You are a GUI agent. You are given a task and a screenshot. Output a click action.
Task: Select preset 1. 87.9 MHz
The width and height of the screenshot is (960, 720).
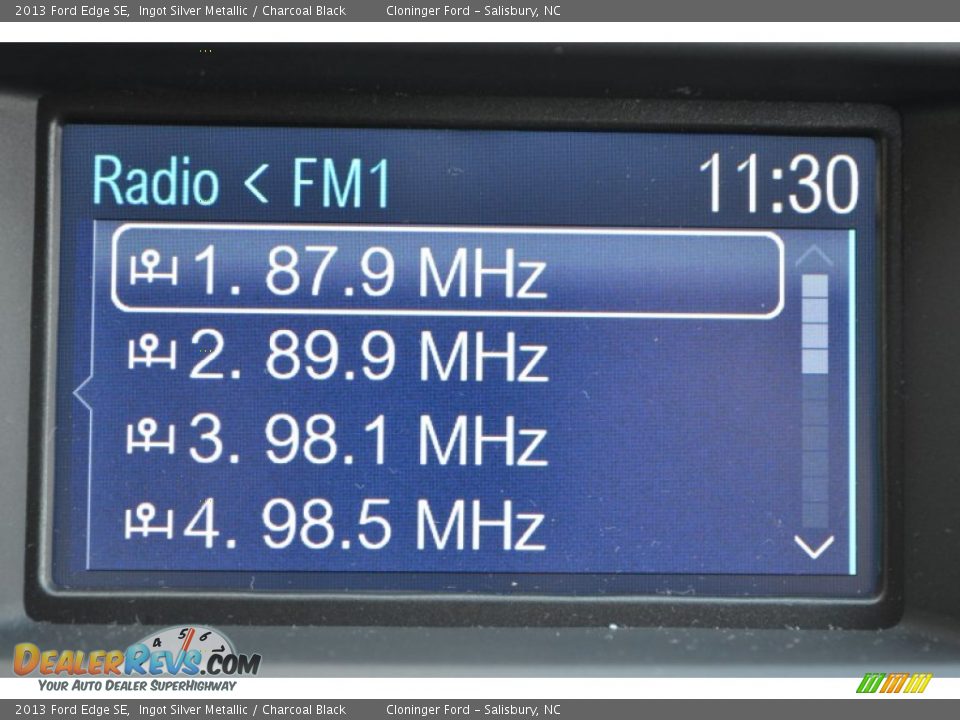[x=448, y=271]
